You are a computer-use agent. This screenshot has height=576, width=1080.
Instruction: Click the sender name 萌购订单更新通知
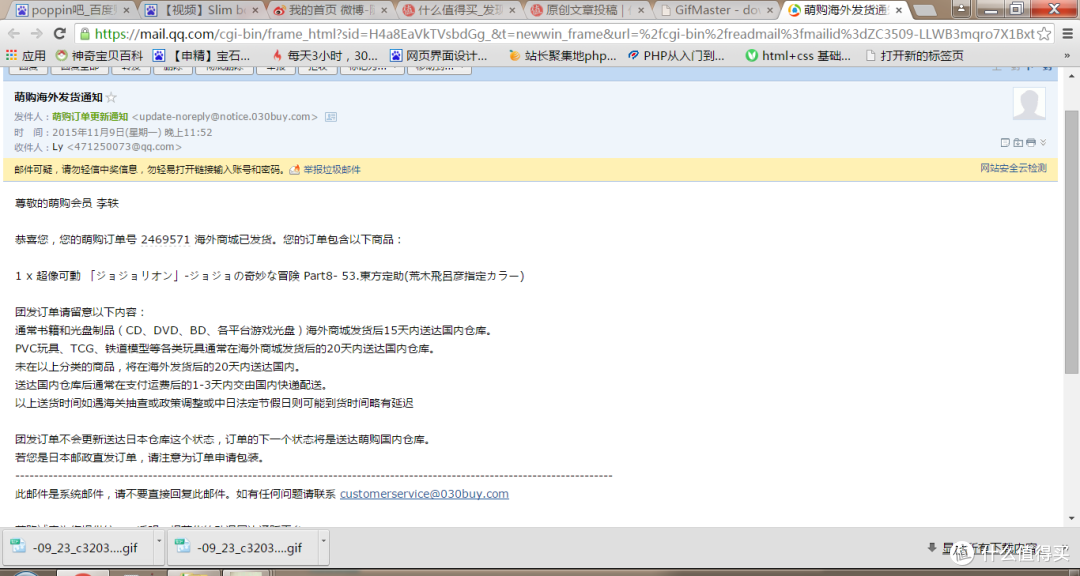coord(90,116)
